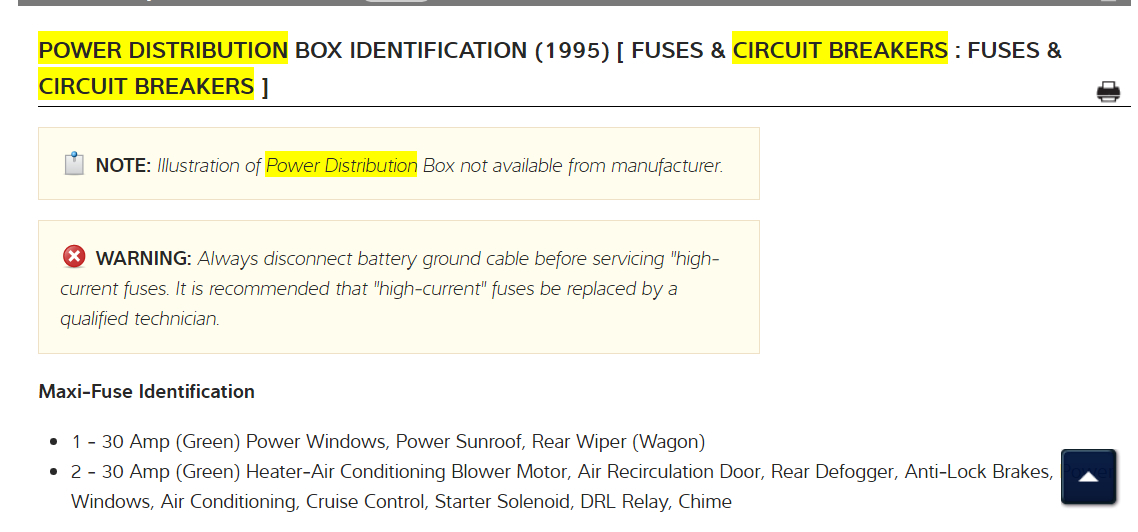
Task: Click "BOX IDENTIFICATION" text in the title
Action: click(410, 50)
